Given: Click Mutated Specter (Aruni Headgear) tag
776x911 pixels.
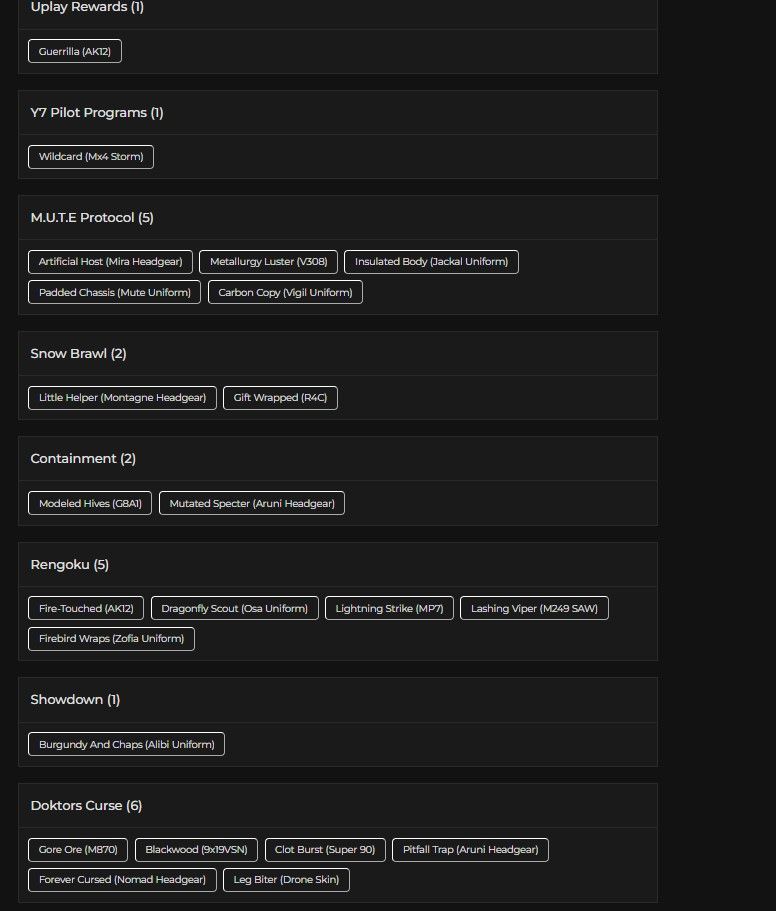Looking at the screenshot, I should pyautogui.click(x=252, y=504).
